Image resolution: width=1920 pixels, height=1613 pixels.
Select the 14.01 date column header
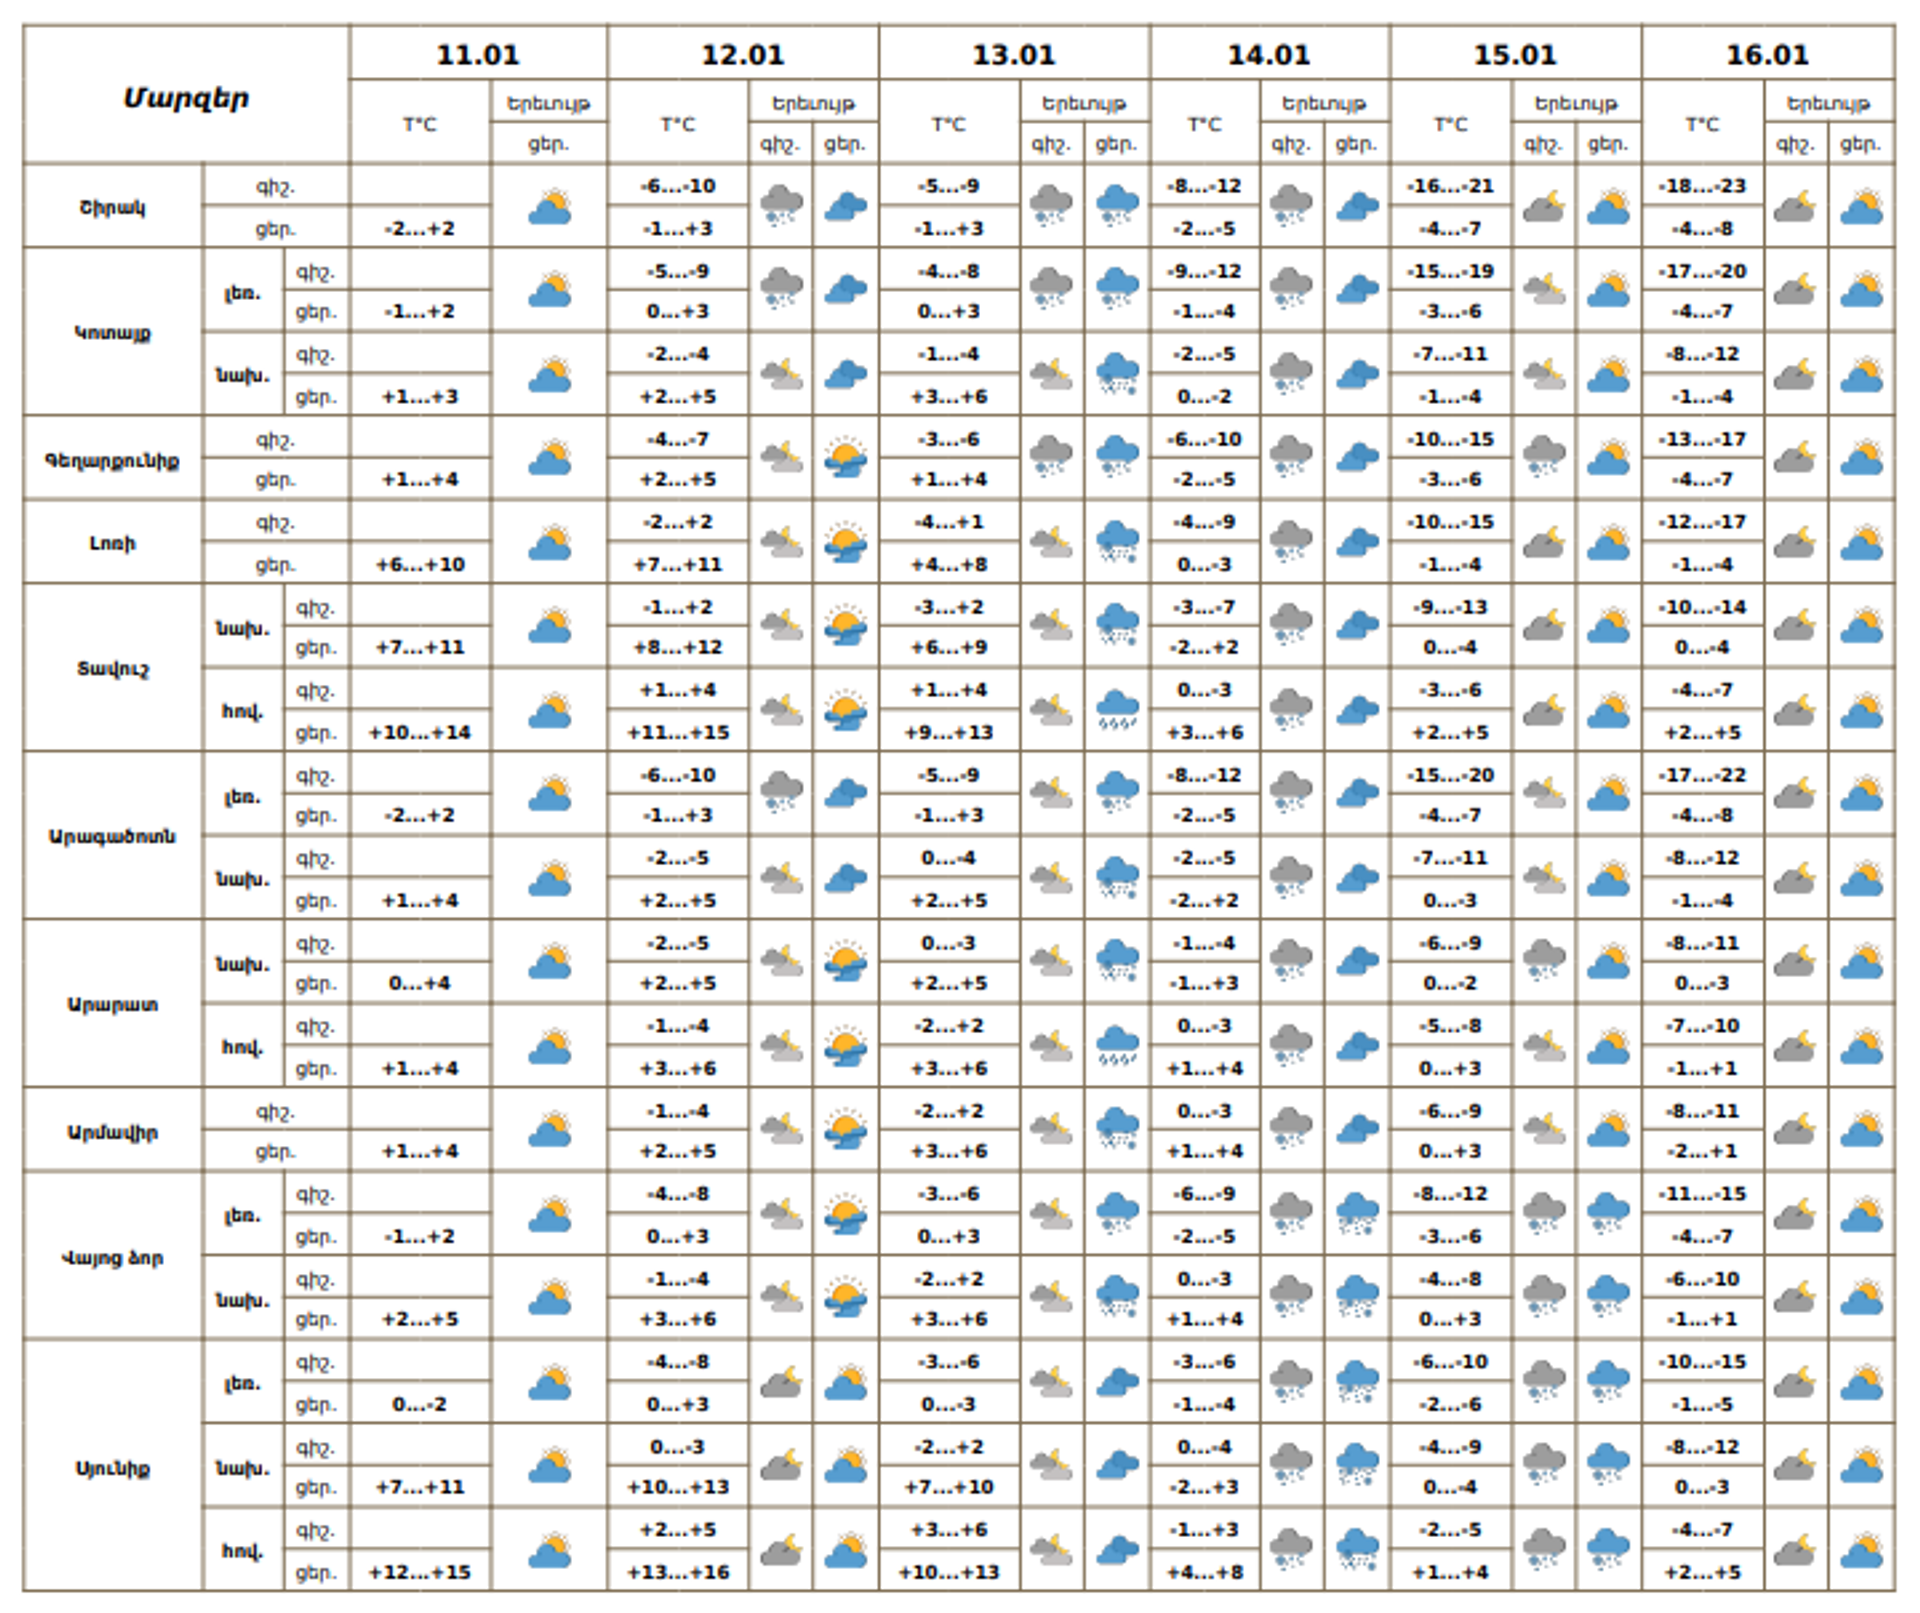click(x=1269, y=54)
